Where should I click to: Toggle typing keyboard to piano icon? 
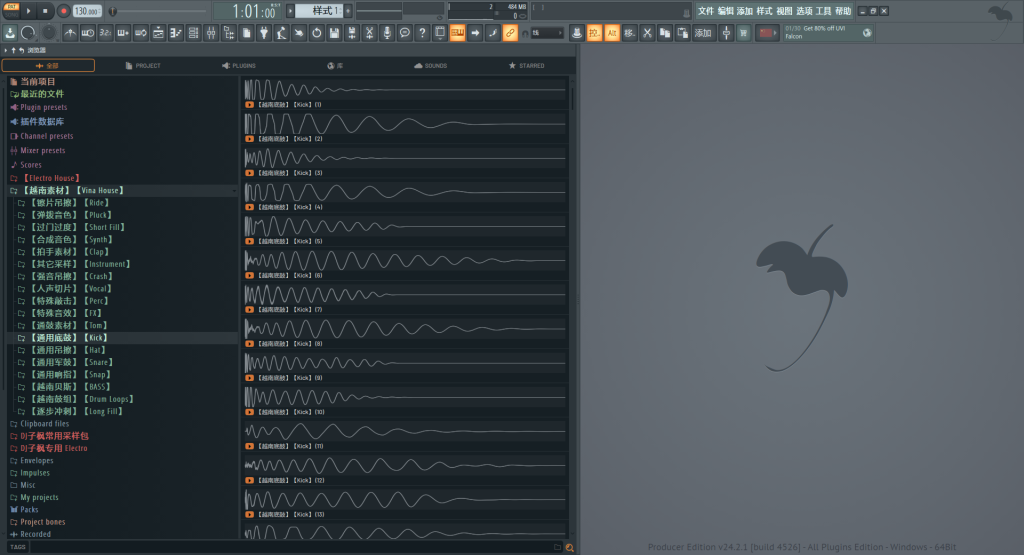(x=123, y=33)
